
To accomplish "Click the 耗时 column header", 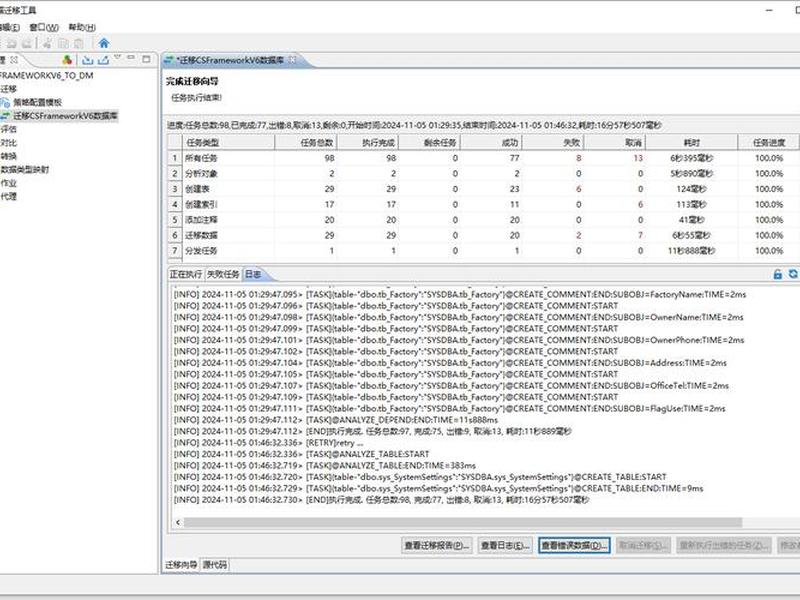I will click(x=692, y=142).
